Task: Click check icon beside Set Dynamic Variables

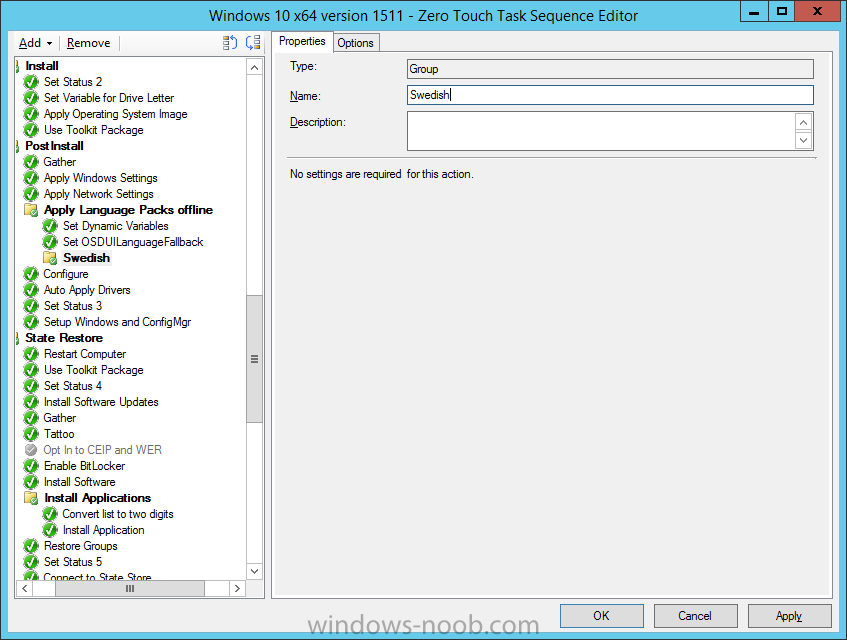Action: (x=50, y=226)
